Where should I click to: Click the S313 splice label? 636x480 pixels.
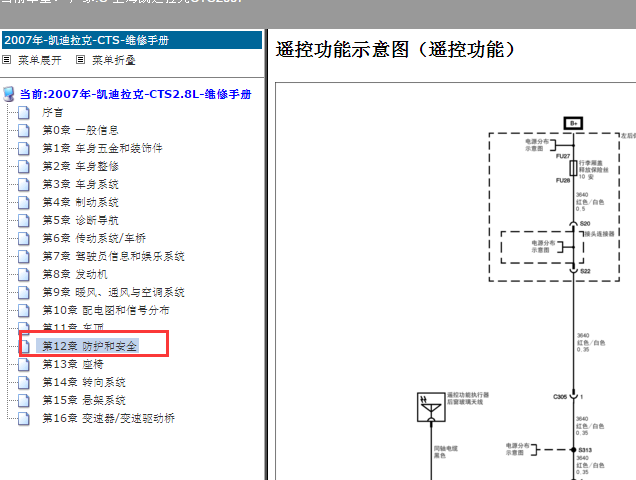585,450
